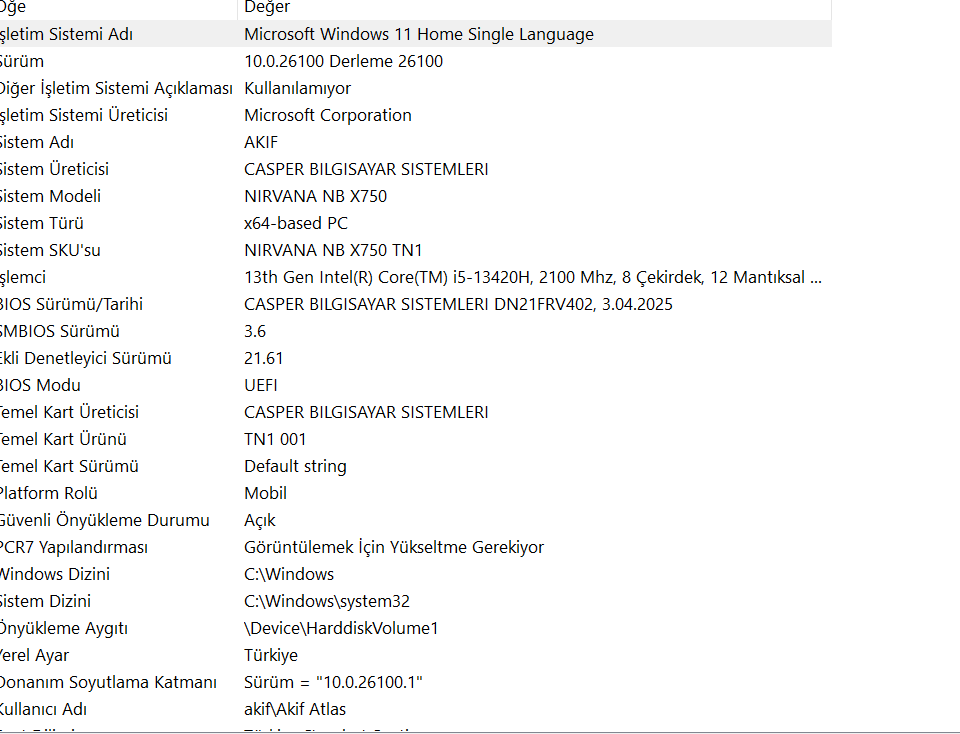The width and height of the screenshot is (960, 734).
Task: Click the value Mobil
Action: pyautogui.click(x=265, y=493)
